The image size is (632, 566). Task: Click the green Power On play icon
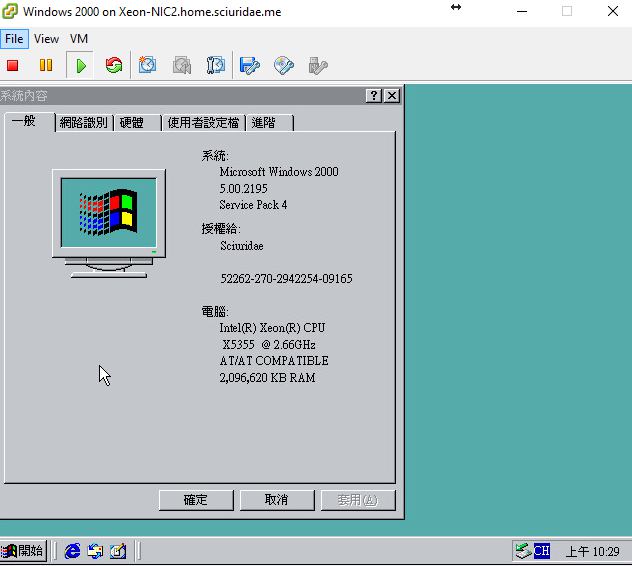pyautogui.click(x=81, y=65)
